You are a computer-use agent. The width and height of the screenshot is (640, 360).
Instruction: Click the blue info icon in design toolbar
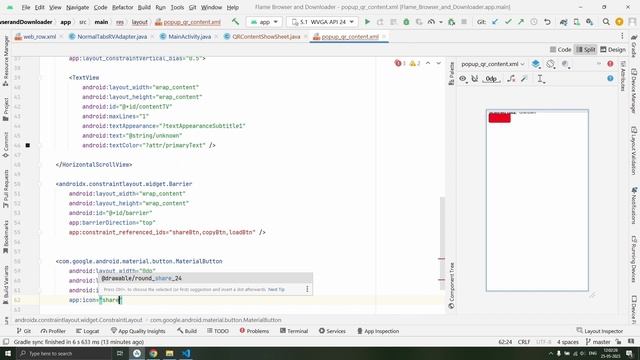610,78
